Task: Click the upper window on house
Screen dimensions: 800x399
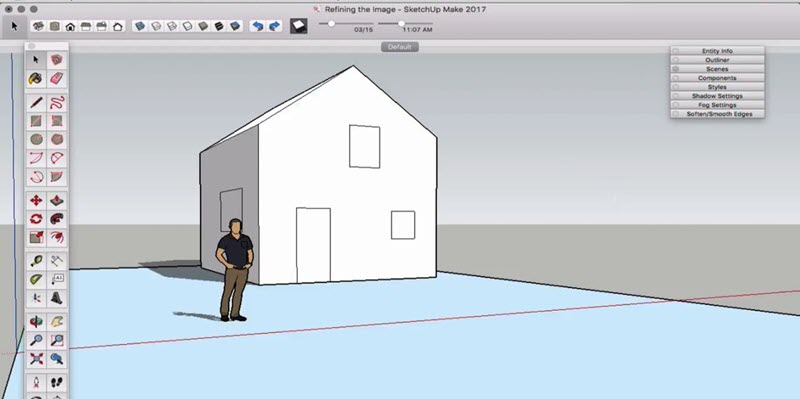Action: (x=364, y=146)
